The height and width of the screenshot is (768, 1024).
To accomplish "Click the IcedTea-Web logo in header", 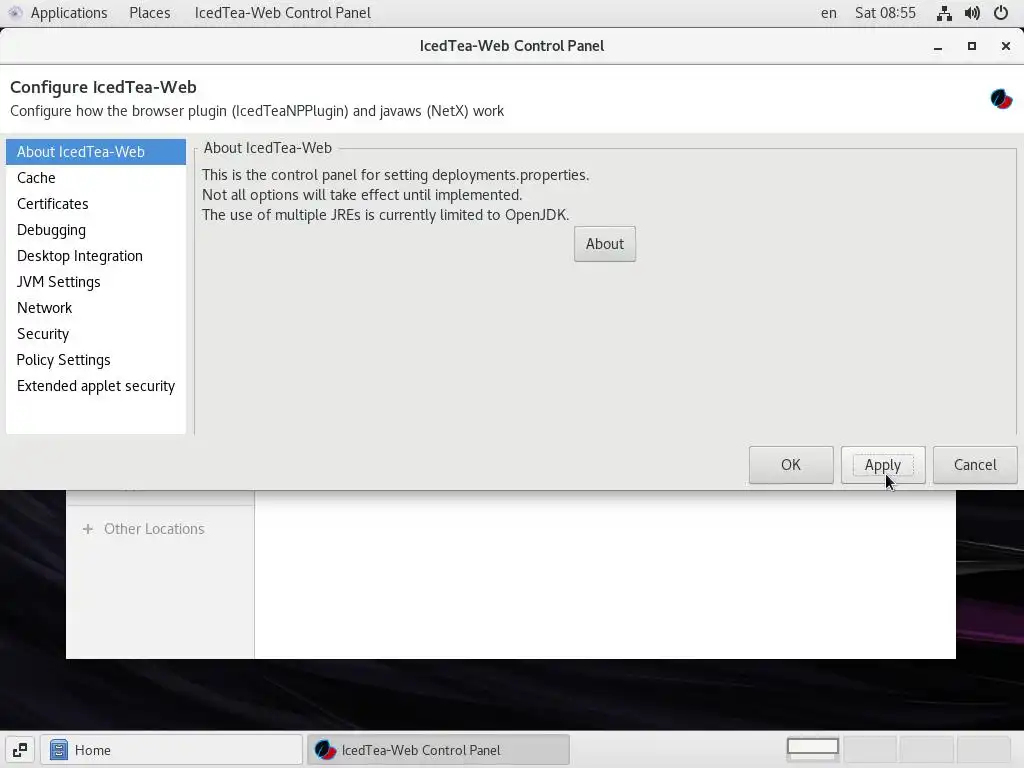I will (1001, 99).
